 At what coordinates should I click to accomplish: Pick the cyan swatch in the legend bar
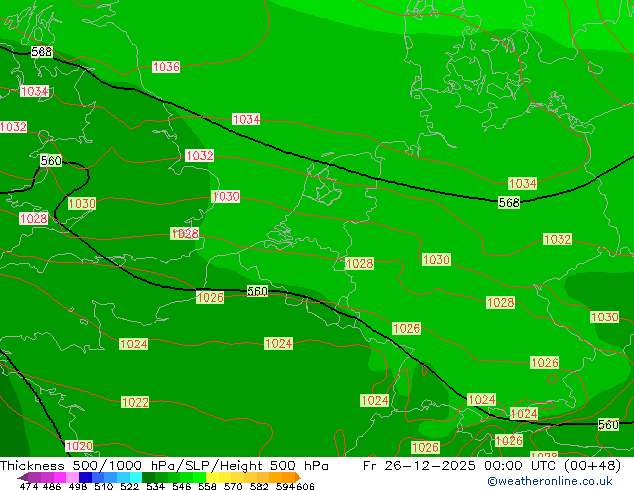(x=136, y=477)
